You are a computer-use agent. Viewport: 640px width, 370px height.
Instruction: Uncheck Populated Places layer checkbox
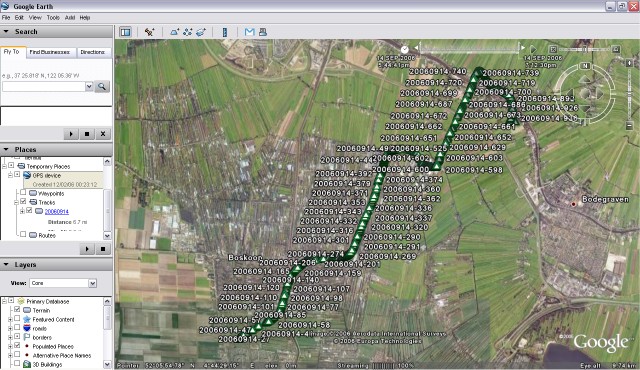point(17,346)
